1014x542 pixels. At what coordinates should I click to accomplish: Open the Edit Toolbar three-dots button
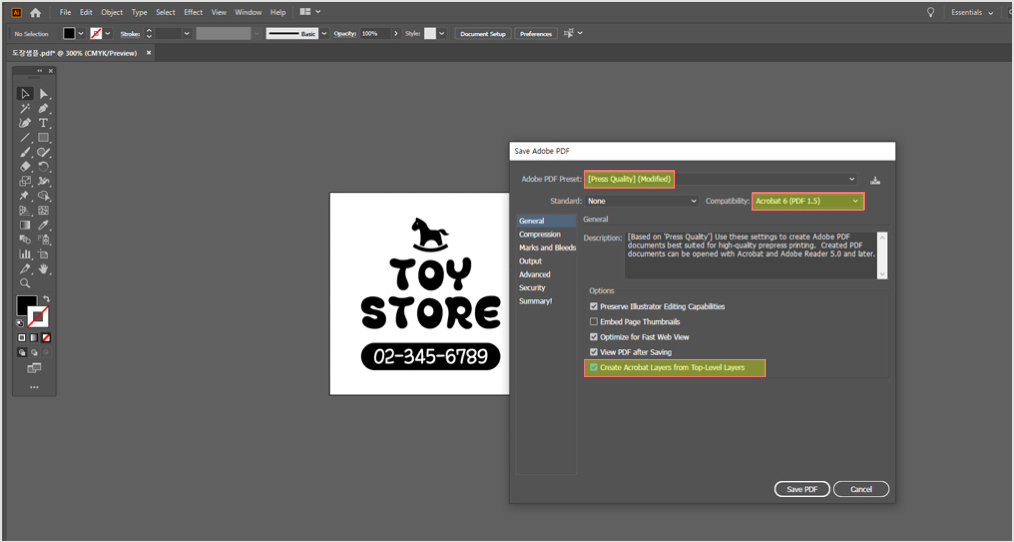(34, 387)
